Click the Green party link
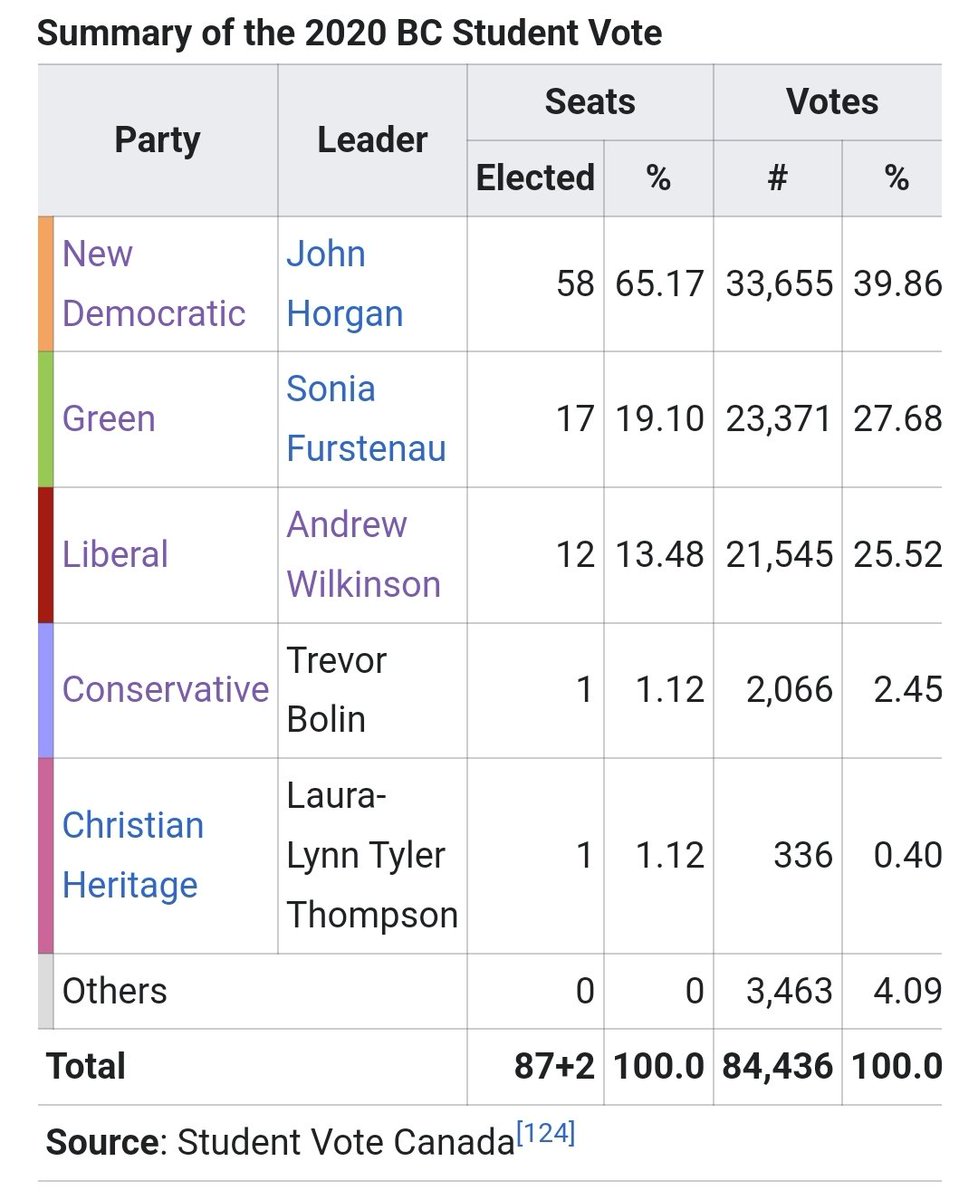Image resolution: width=978 pixels, height=1200 pixels. coord(108,418)
